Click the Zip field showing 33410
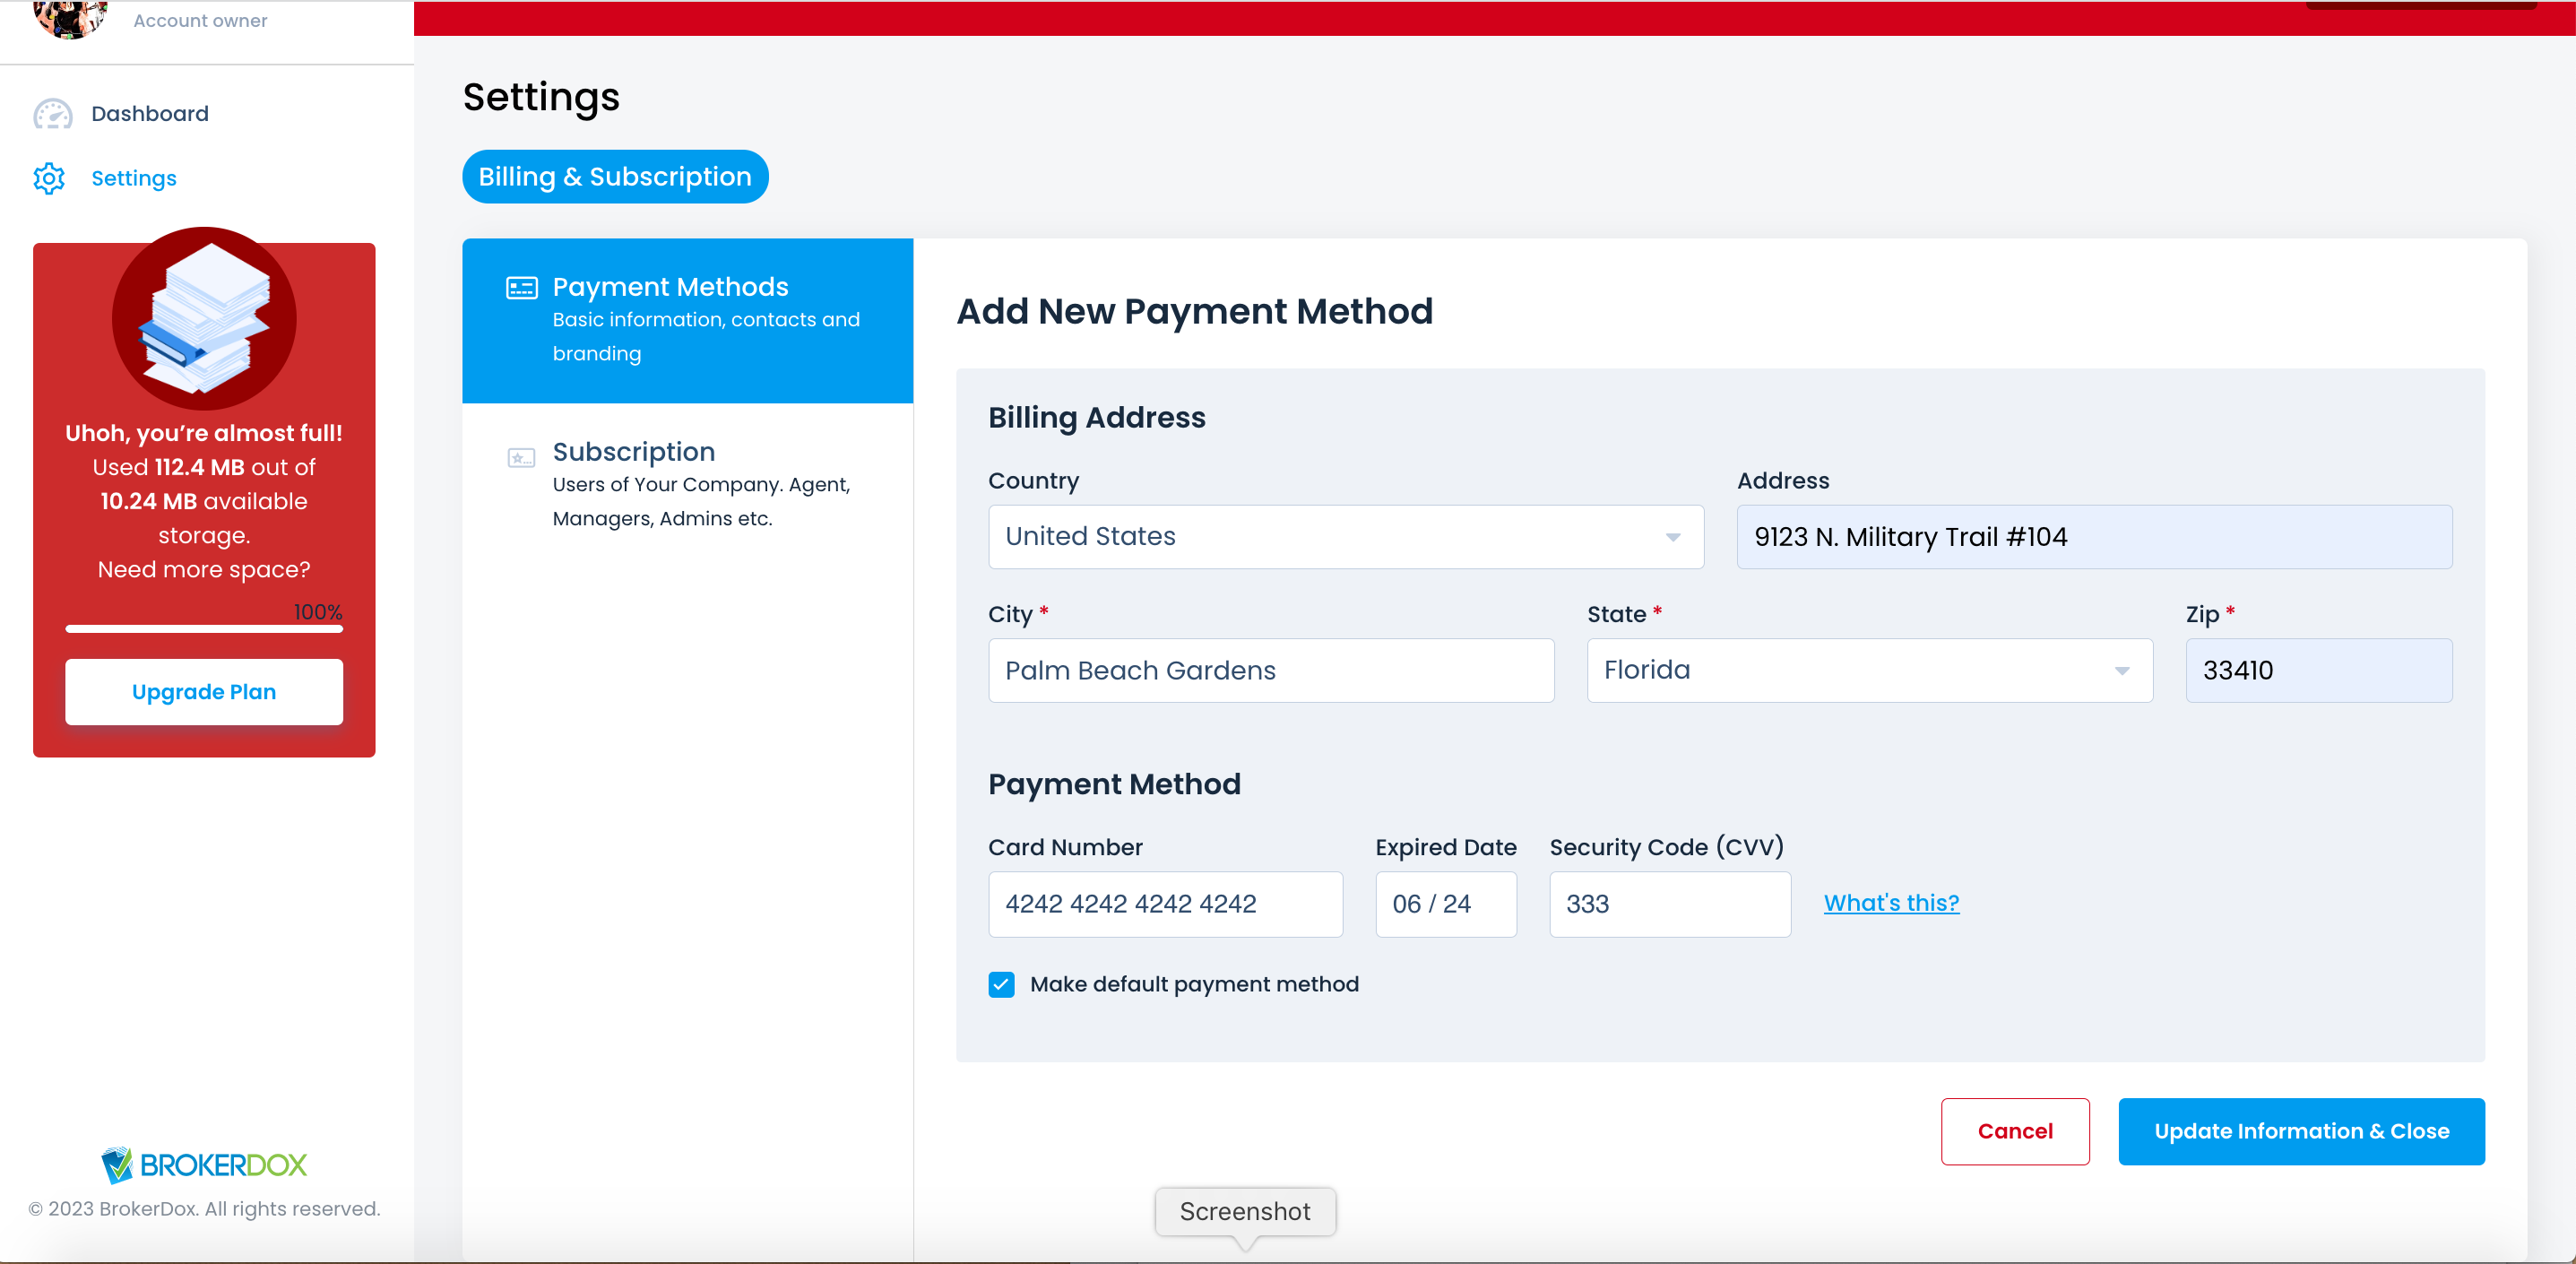 [x=2318, y=671]
